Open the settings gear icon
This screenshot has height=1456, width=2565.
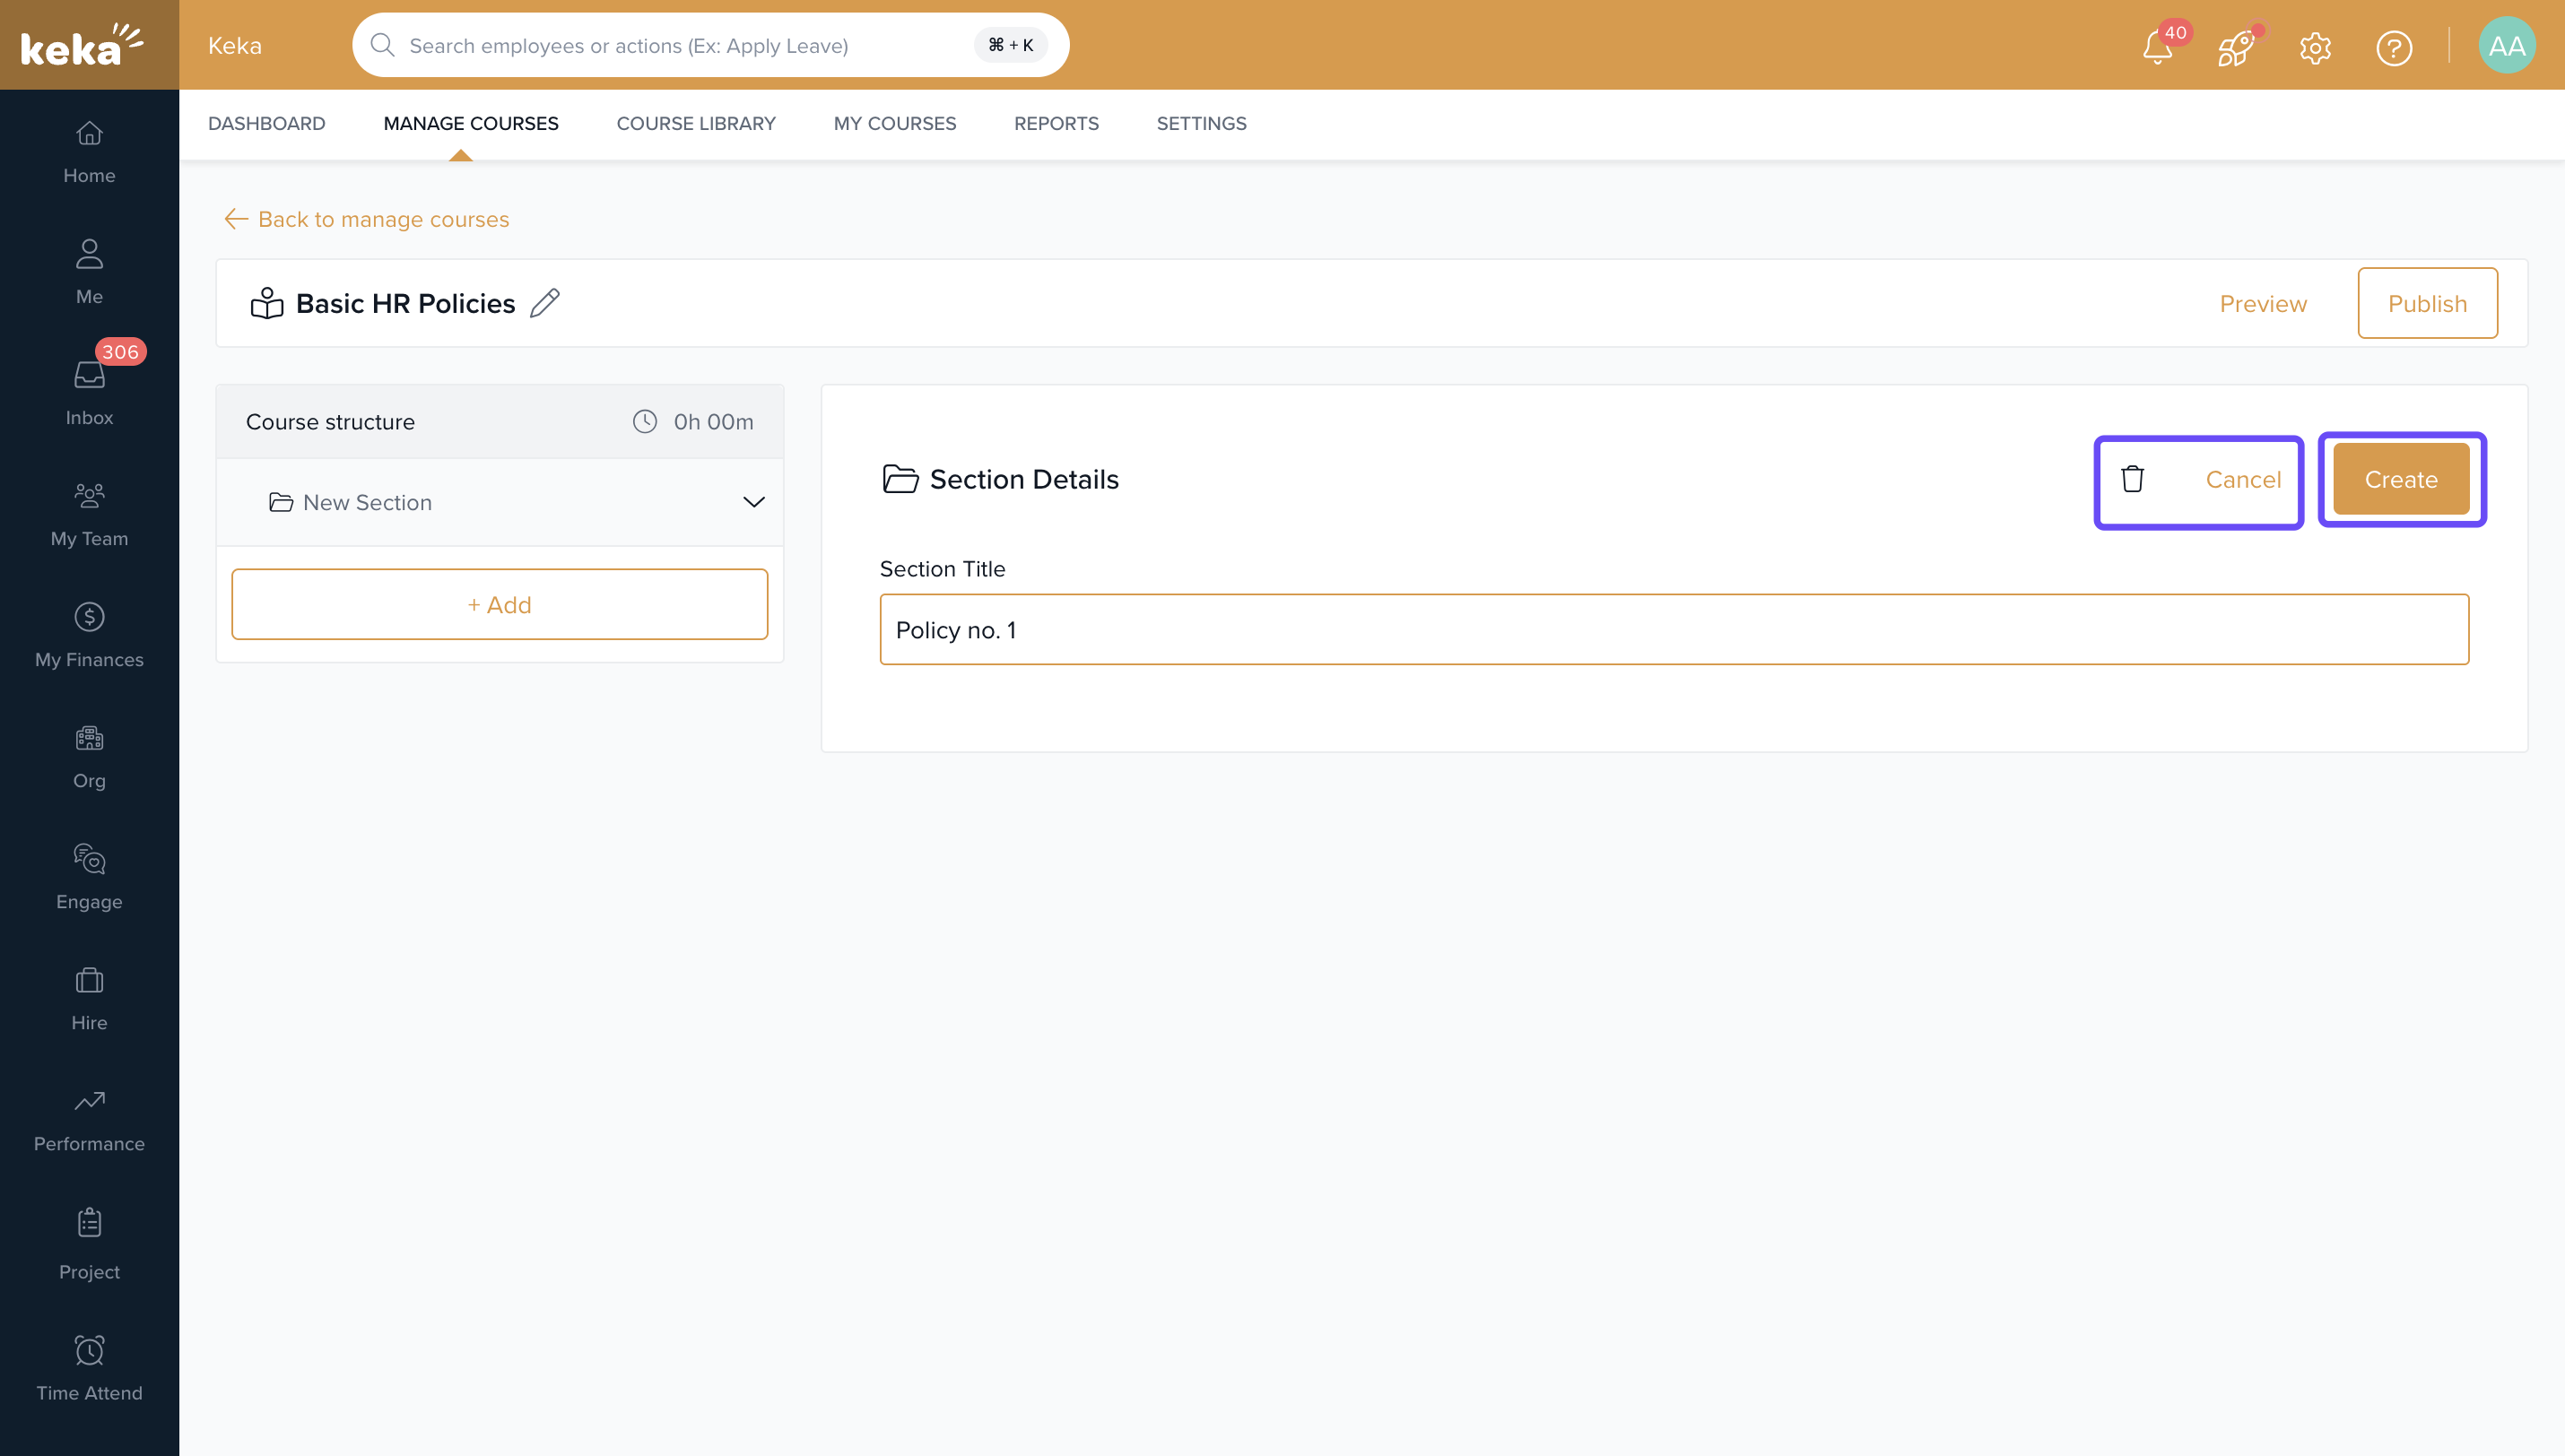pyautogui.click(x=2315, y=47)
